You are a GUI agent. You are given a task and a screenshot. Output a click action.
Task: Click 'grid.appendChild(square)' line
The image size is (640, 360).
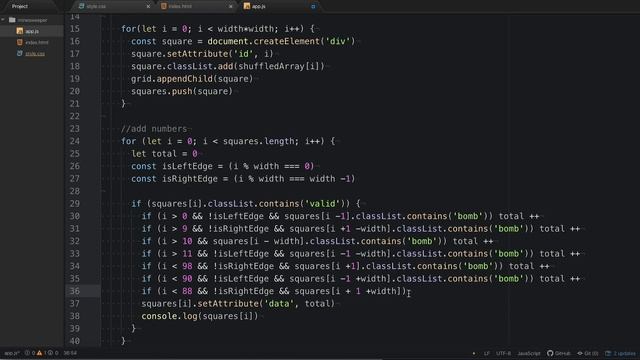click(x=192, y=79)
